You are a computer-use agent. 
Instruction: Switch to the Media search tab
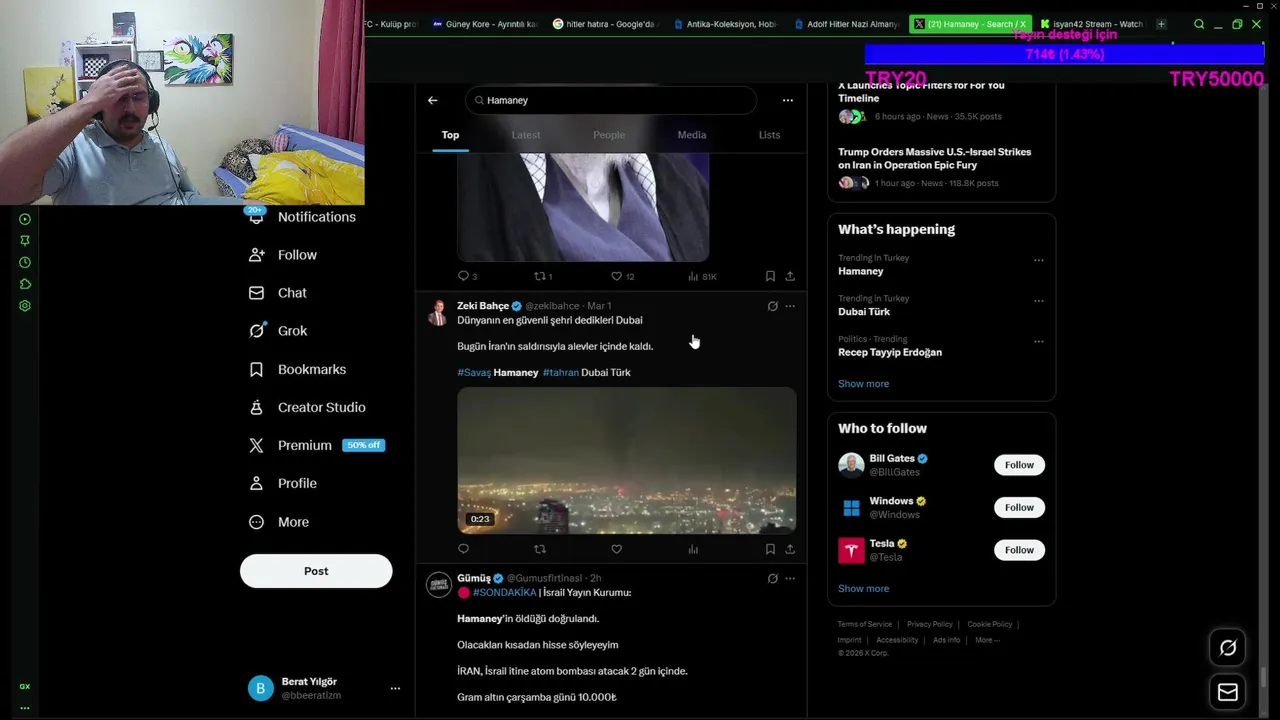tap(692, 135)
